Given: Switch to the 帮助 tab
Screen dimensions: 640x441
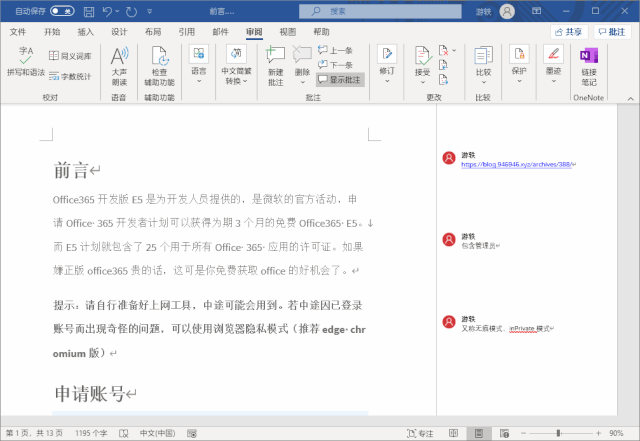Looking at the screenshot, I should [x=321, y=32].
